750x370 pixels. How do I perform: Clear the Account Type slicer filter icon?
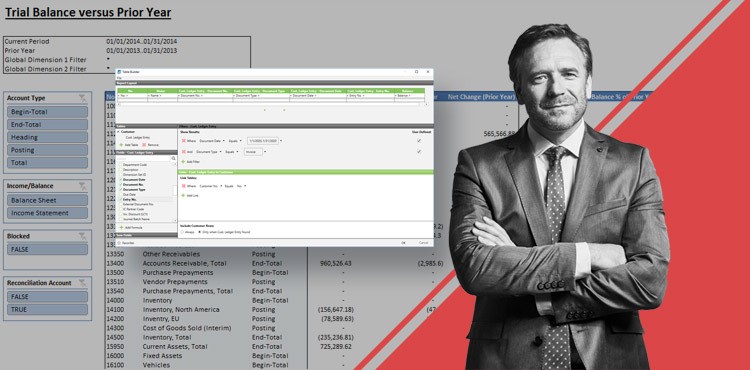tap(83, 98)
